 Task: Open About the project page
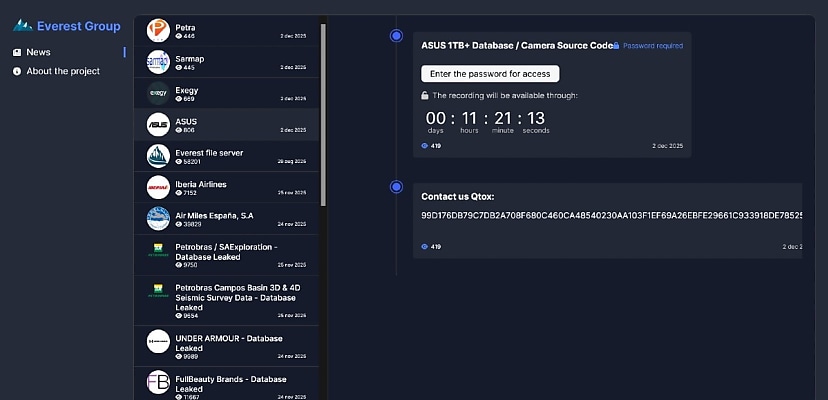[x=63, y=71]
